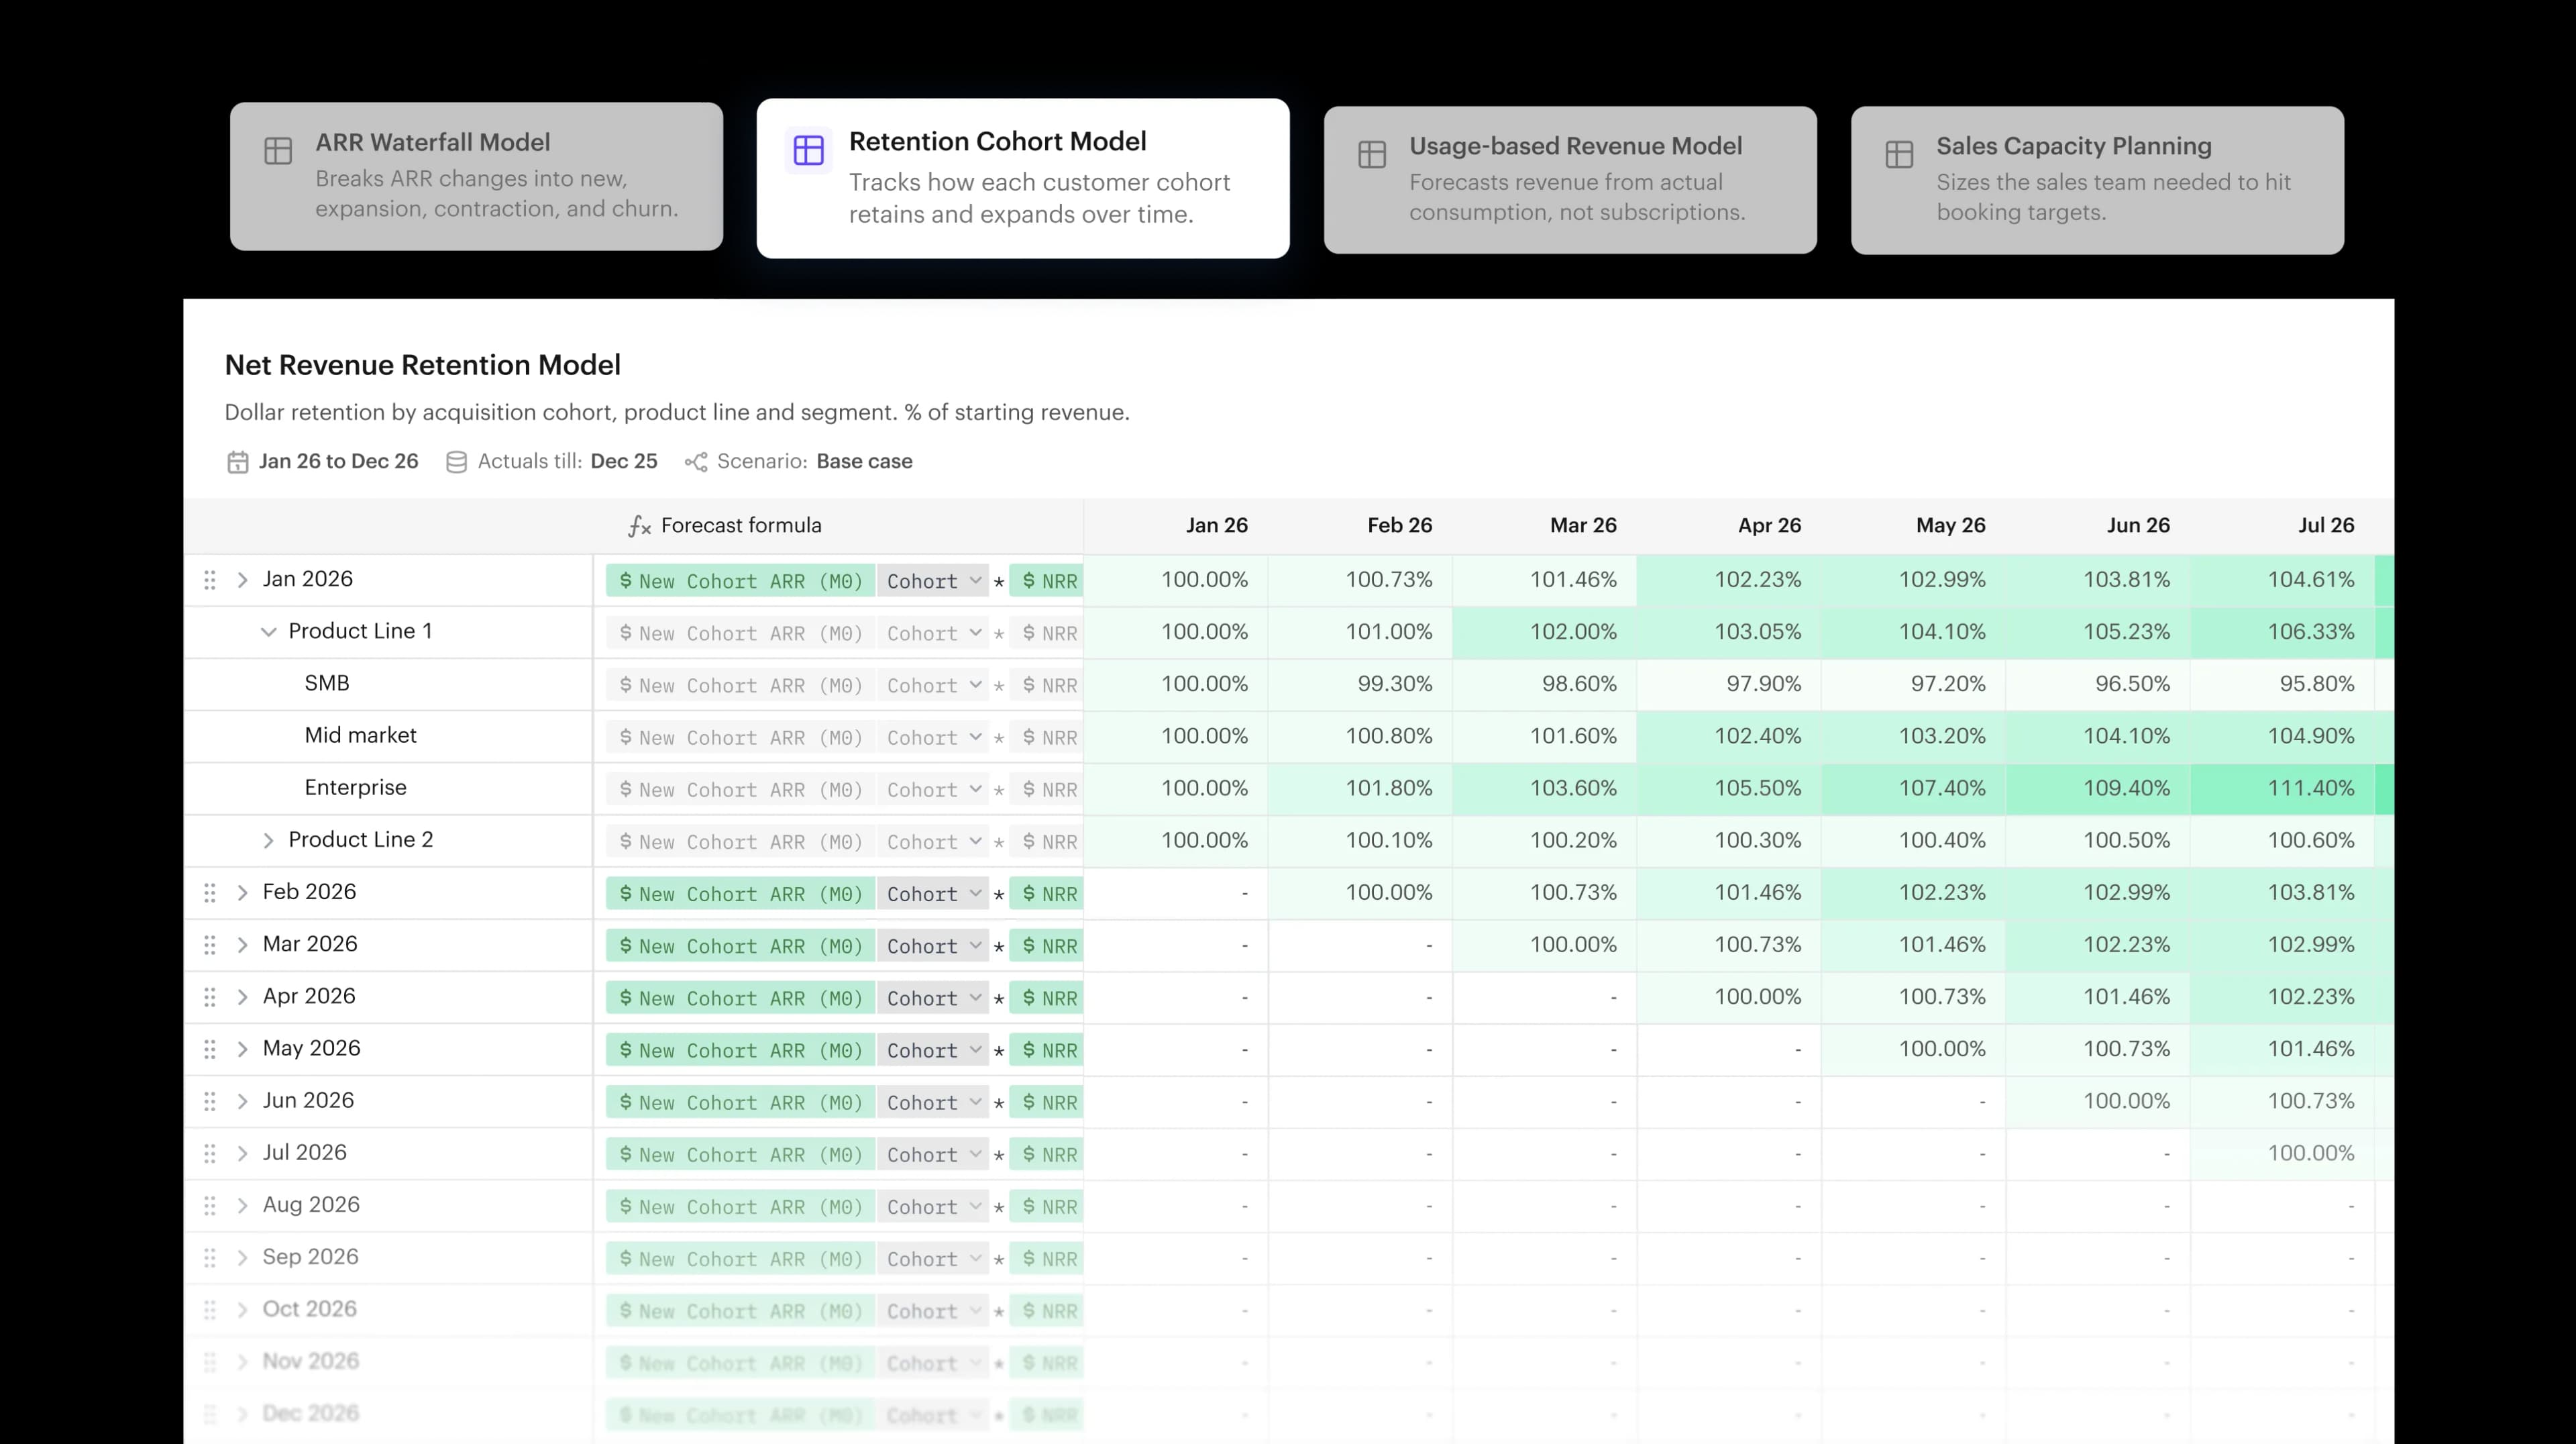
Task: Select the 99.30% SMB Feb 26 cell
Action: point(1360,684)
